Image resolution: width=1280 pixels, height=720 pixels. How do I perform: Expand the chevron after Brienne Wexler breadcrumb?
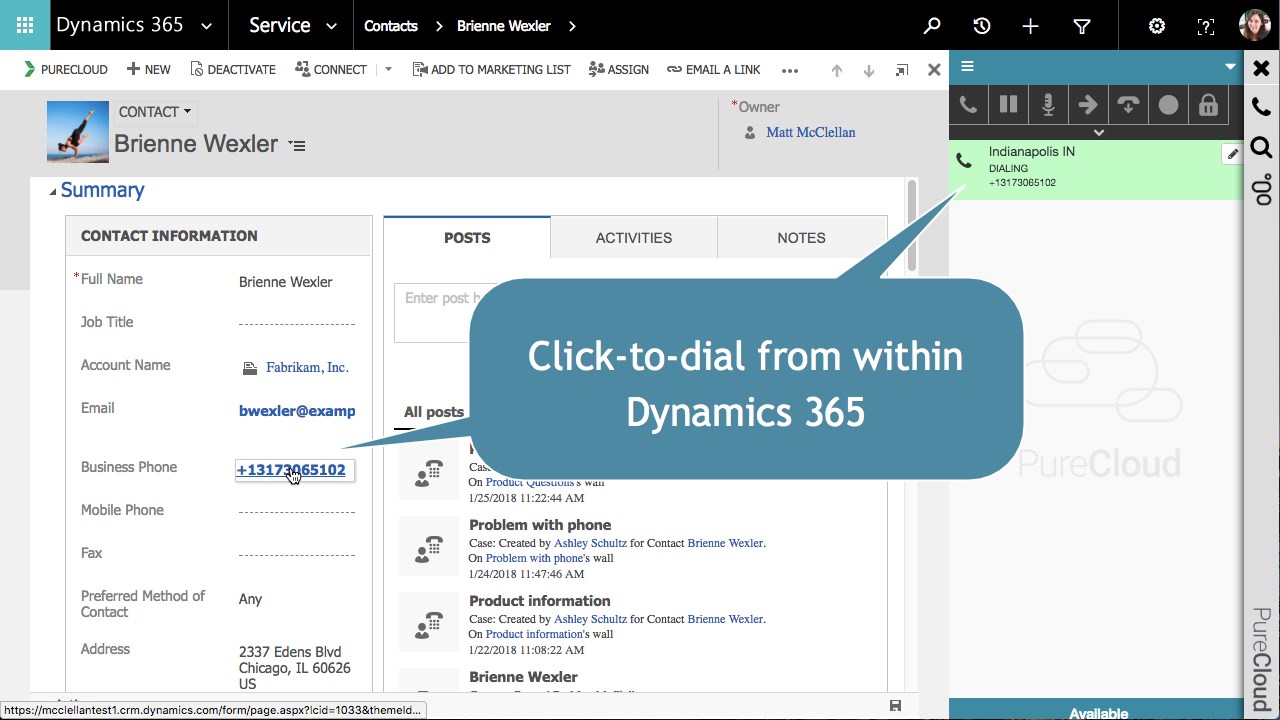572,26
